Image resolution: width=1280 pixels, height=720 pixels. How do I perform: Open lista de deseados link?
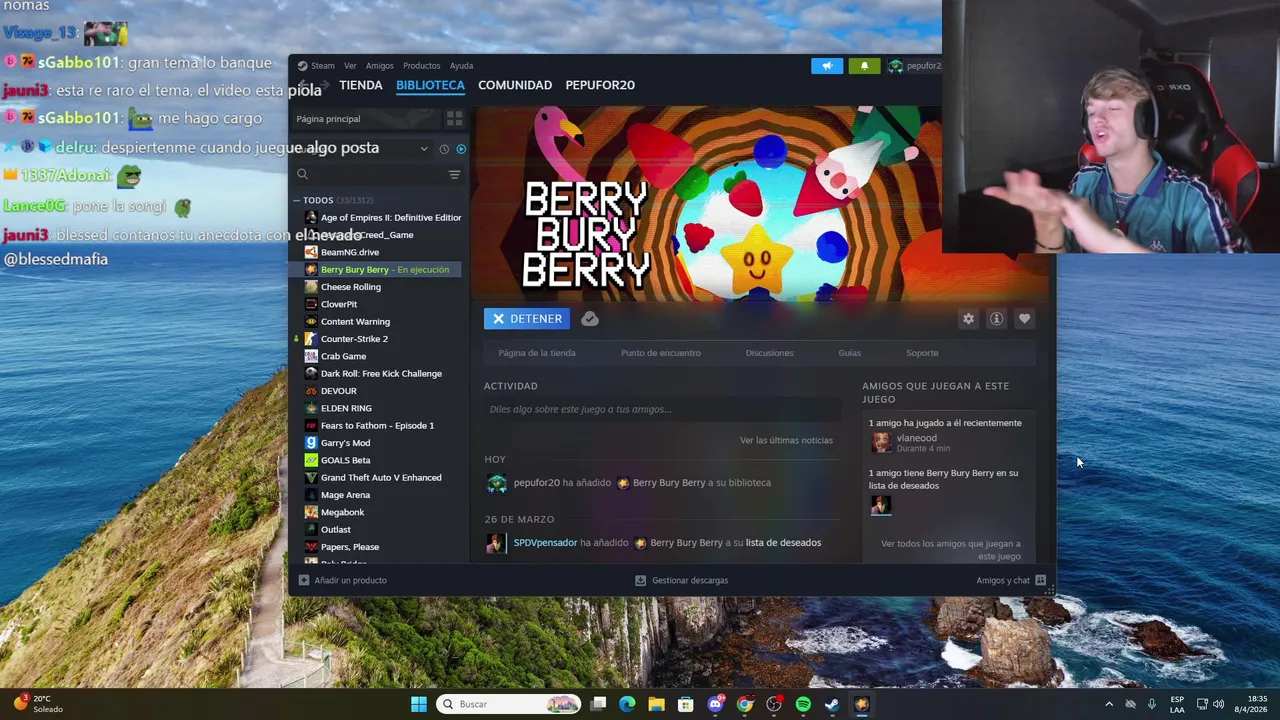click(783, 543)
